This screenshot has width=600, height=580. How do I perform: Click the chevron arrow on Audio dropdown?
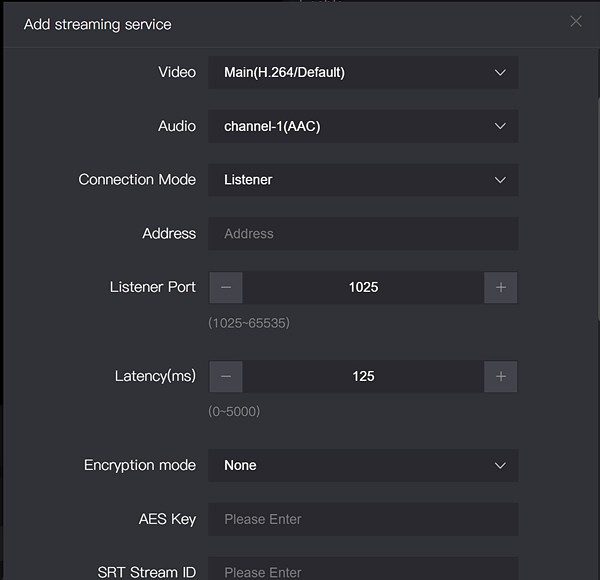(501, 126)
